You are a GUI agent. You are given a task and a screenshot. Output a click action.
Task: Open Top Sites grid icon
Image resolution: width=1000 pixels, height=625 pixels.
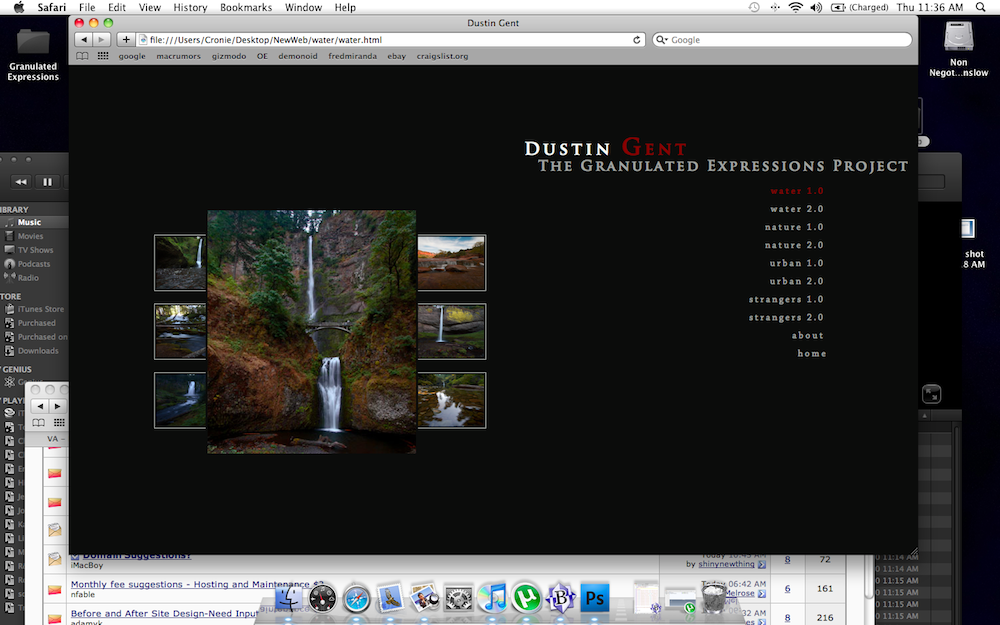point(103,56)
